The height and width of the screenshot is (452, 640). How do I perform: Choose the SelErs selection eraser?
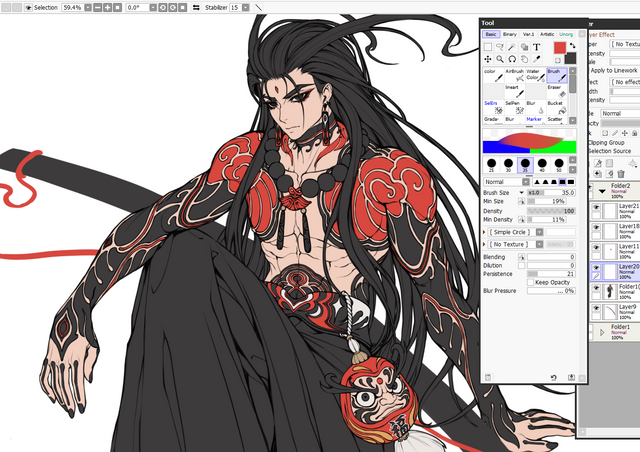[493, 107]
